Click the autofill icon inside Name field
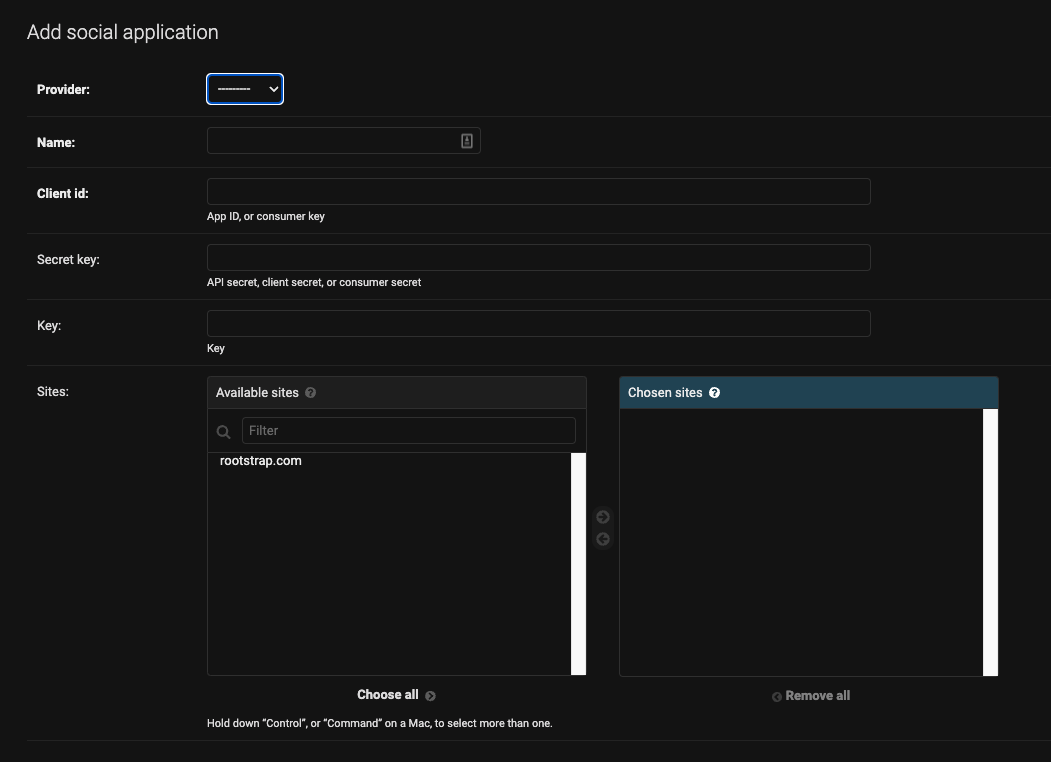 point(467,141)
